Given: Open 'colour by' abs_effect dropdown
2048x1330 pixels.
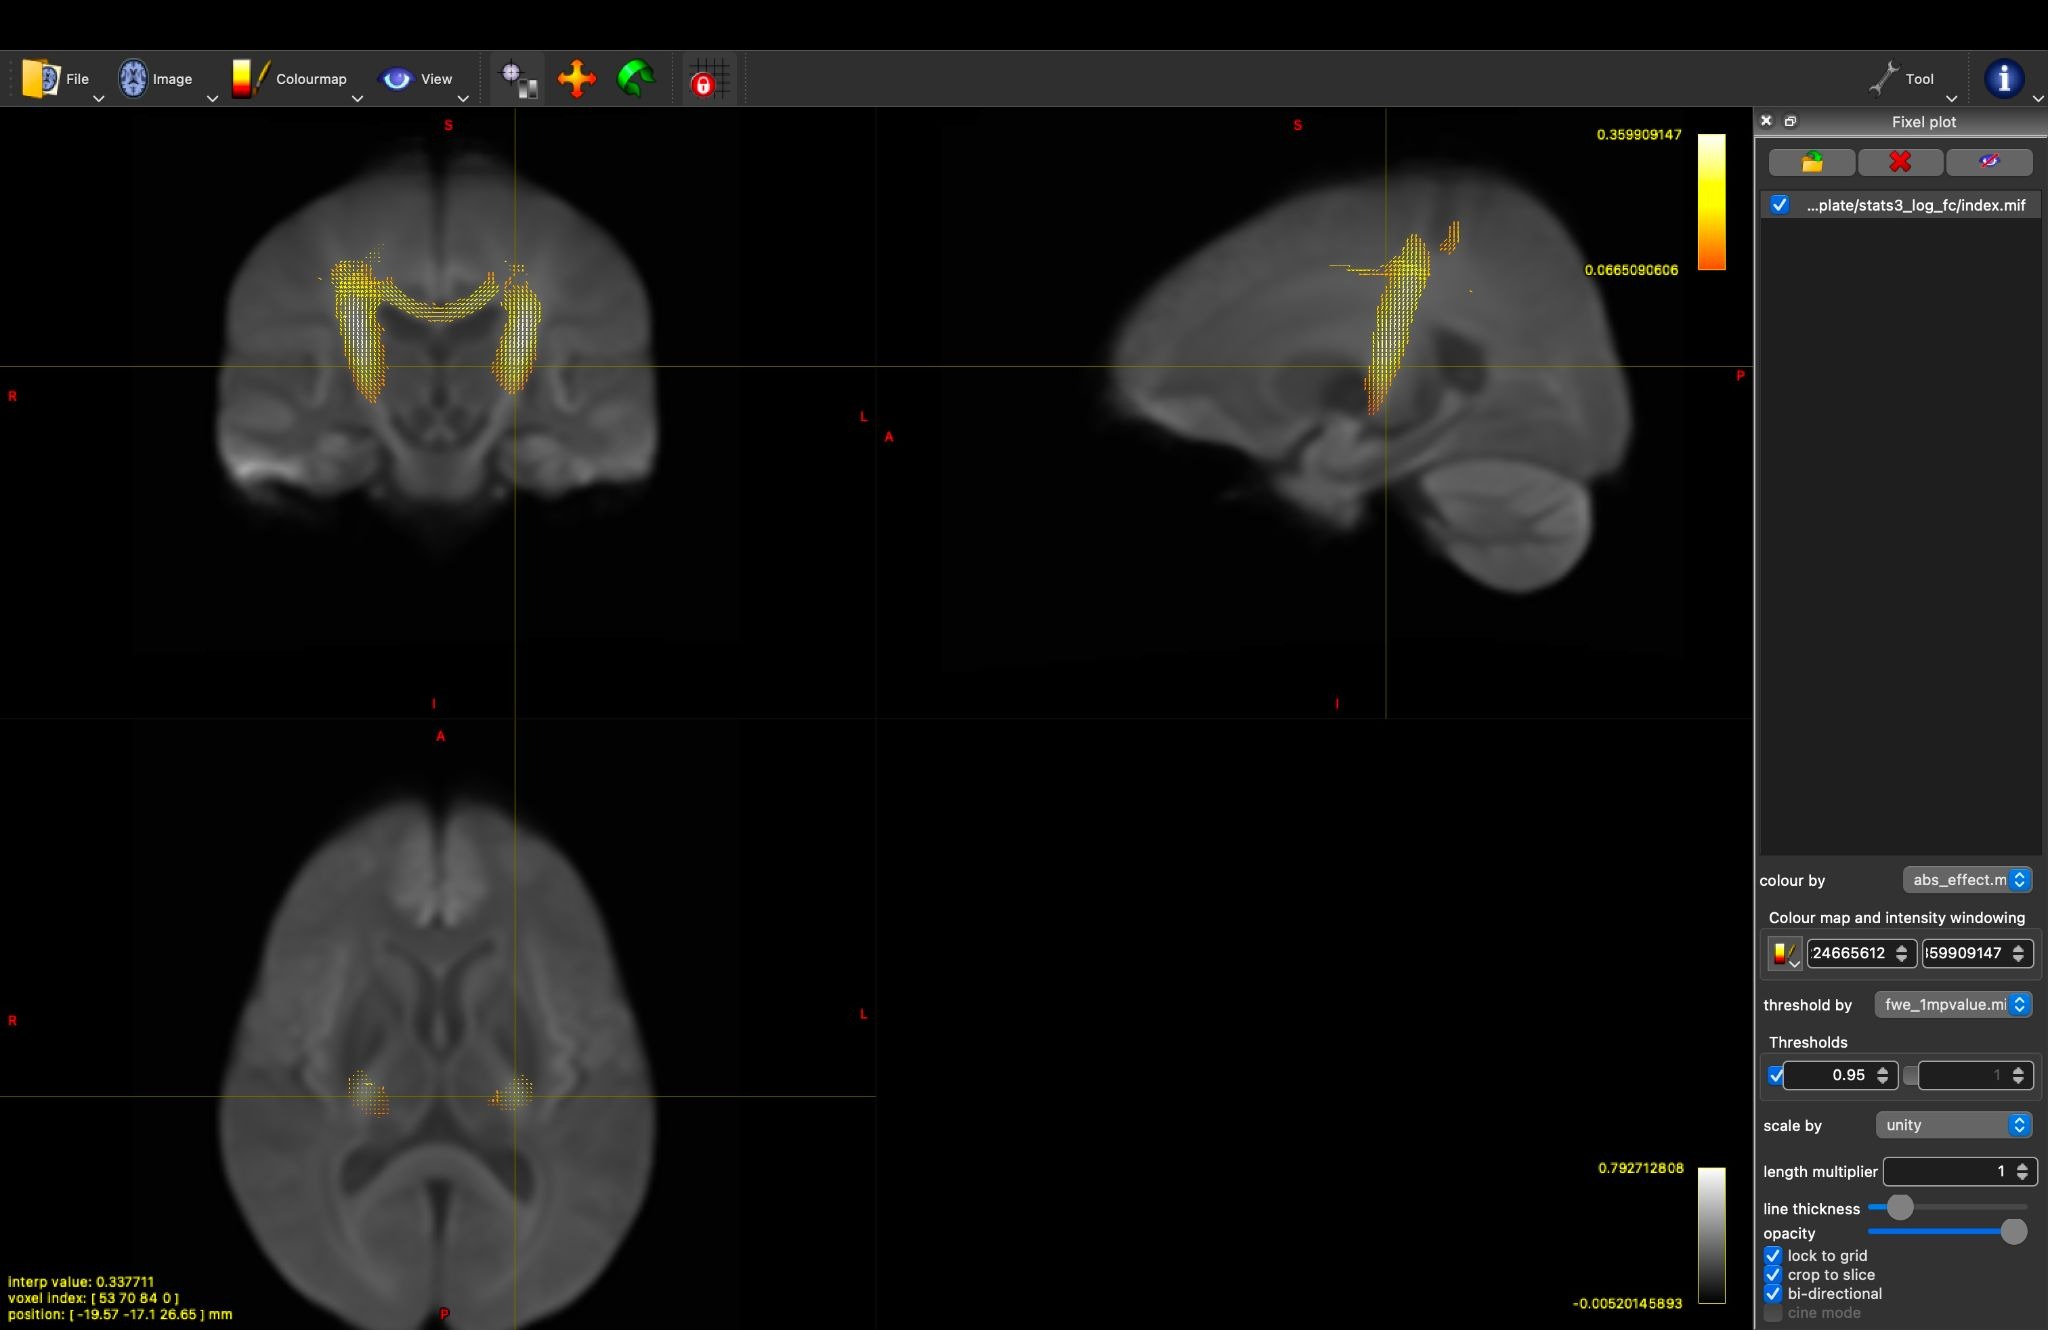Looking at the screenshot, I should point(1967,880).
